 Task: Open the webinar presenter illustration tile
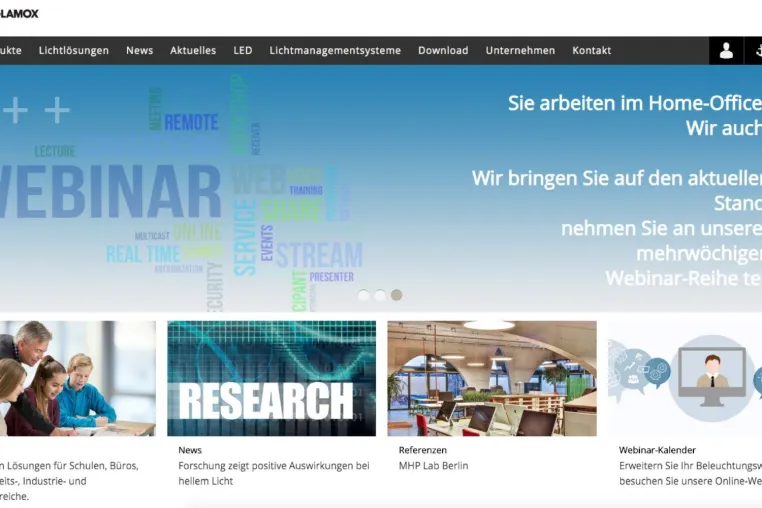[x=685, y=378]
